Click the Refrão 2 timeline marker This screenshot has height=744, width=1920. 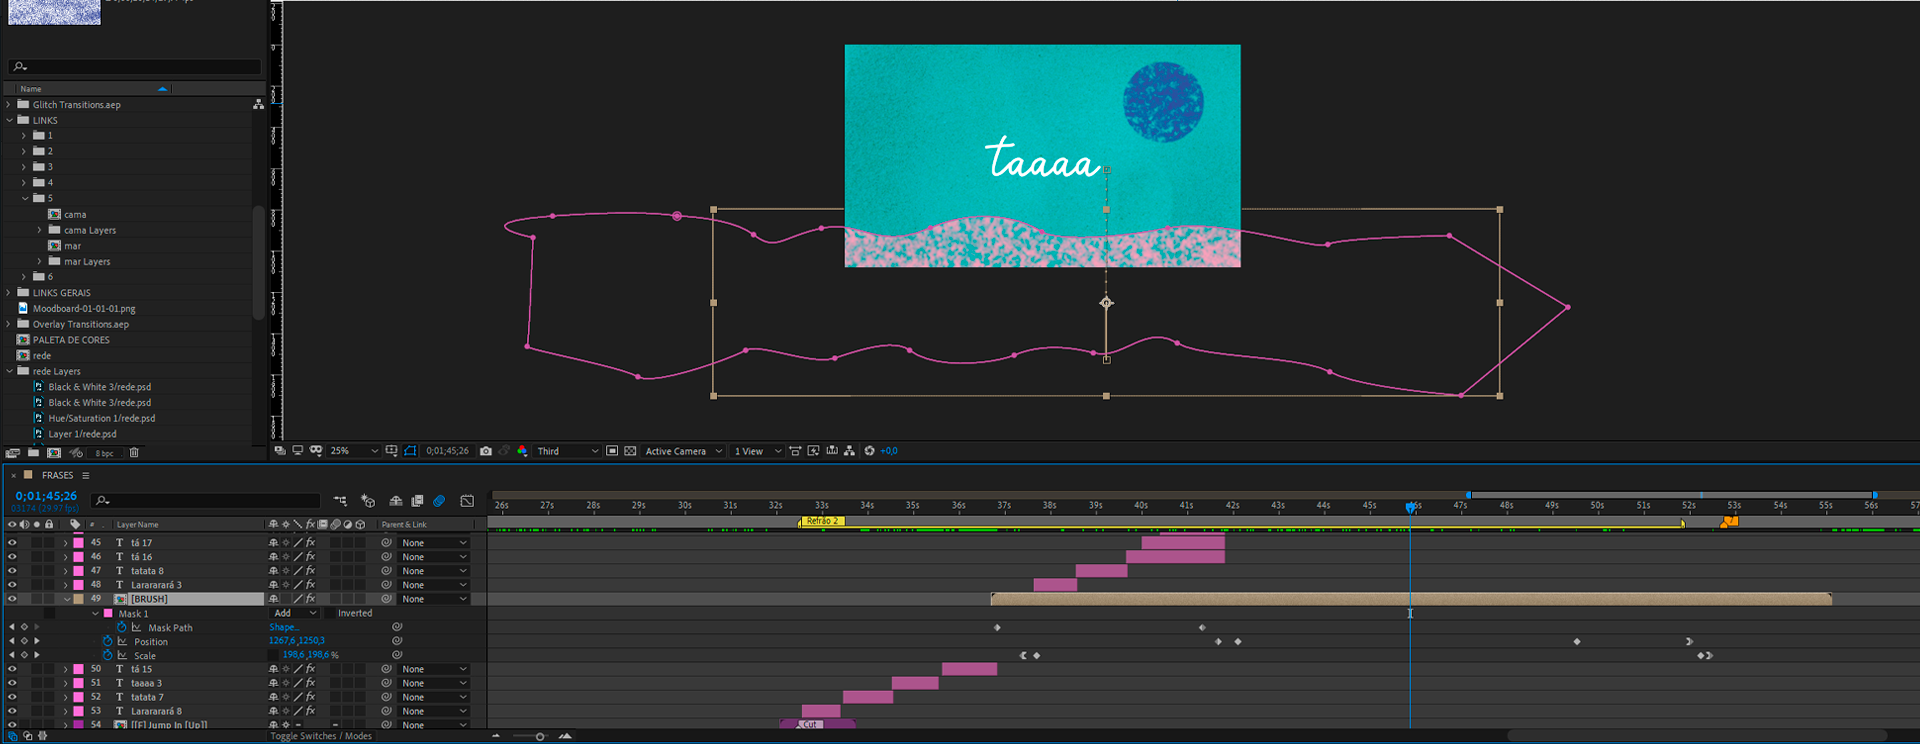(x=822, y=521)
